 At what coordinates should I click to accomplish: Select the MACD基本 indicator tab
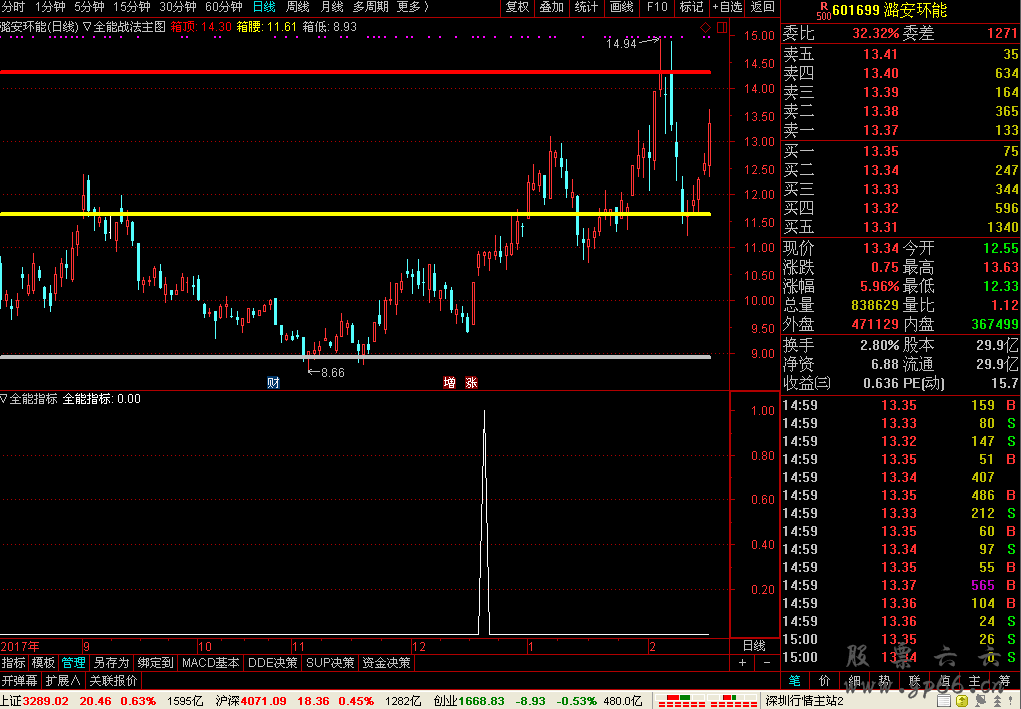click(210, 662)
